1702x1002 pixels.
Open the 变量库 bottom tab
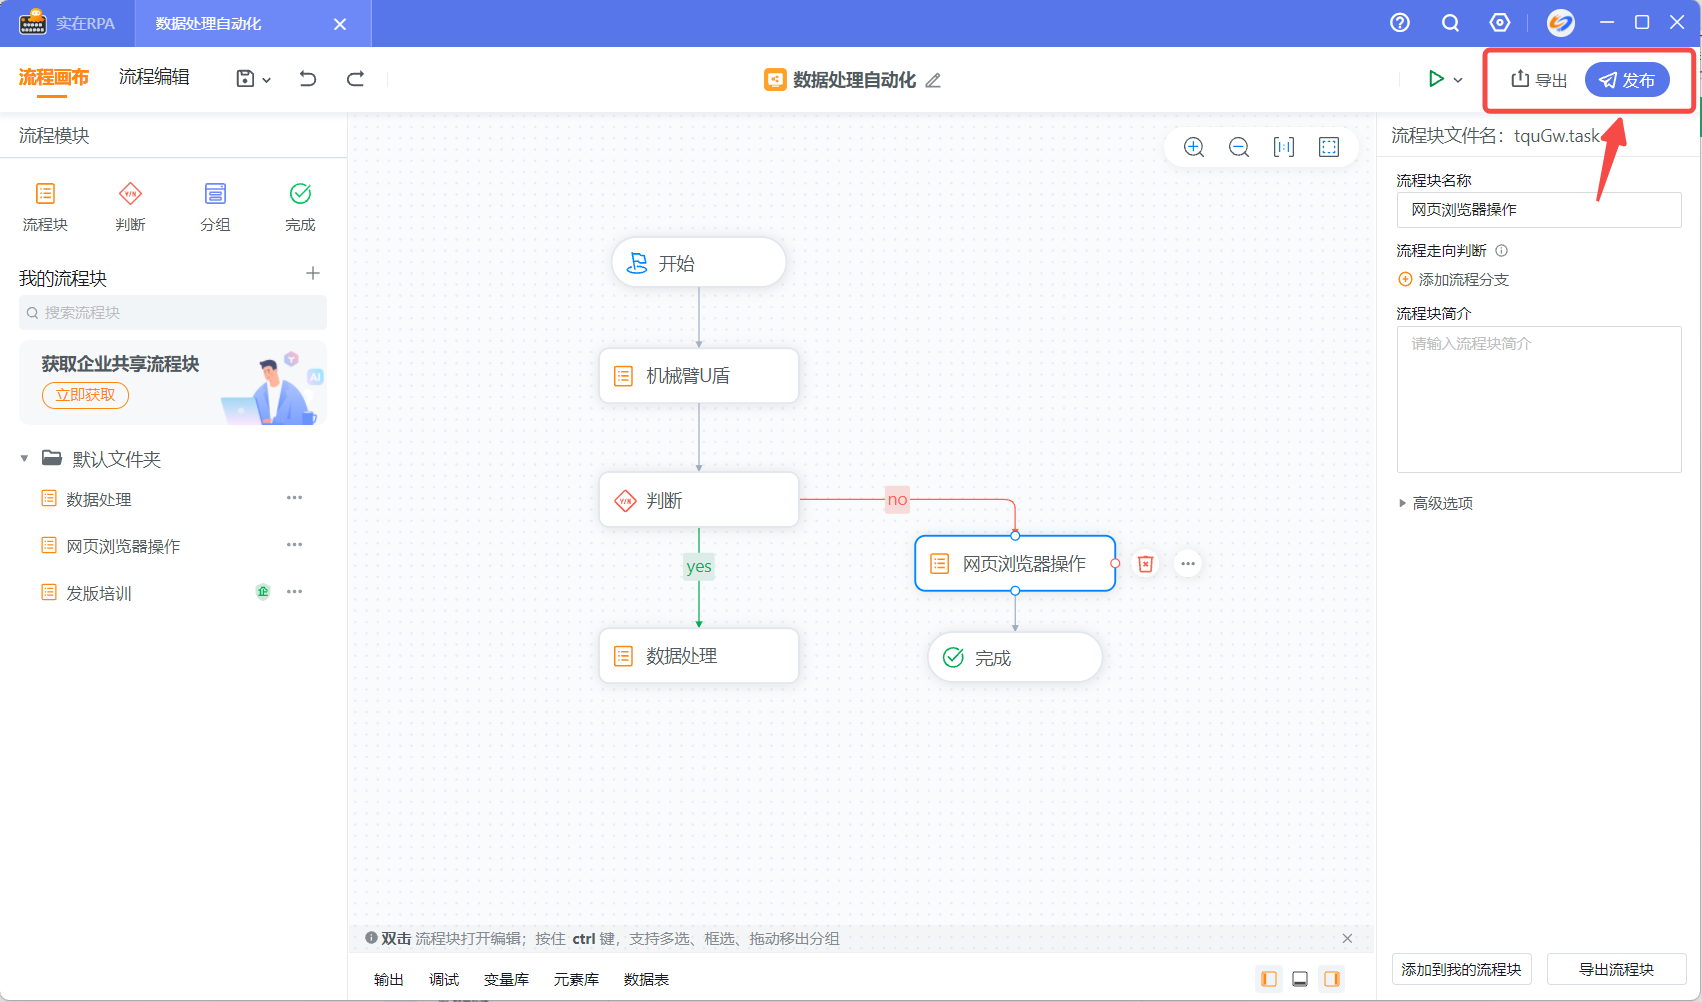(506, 980)
